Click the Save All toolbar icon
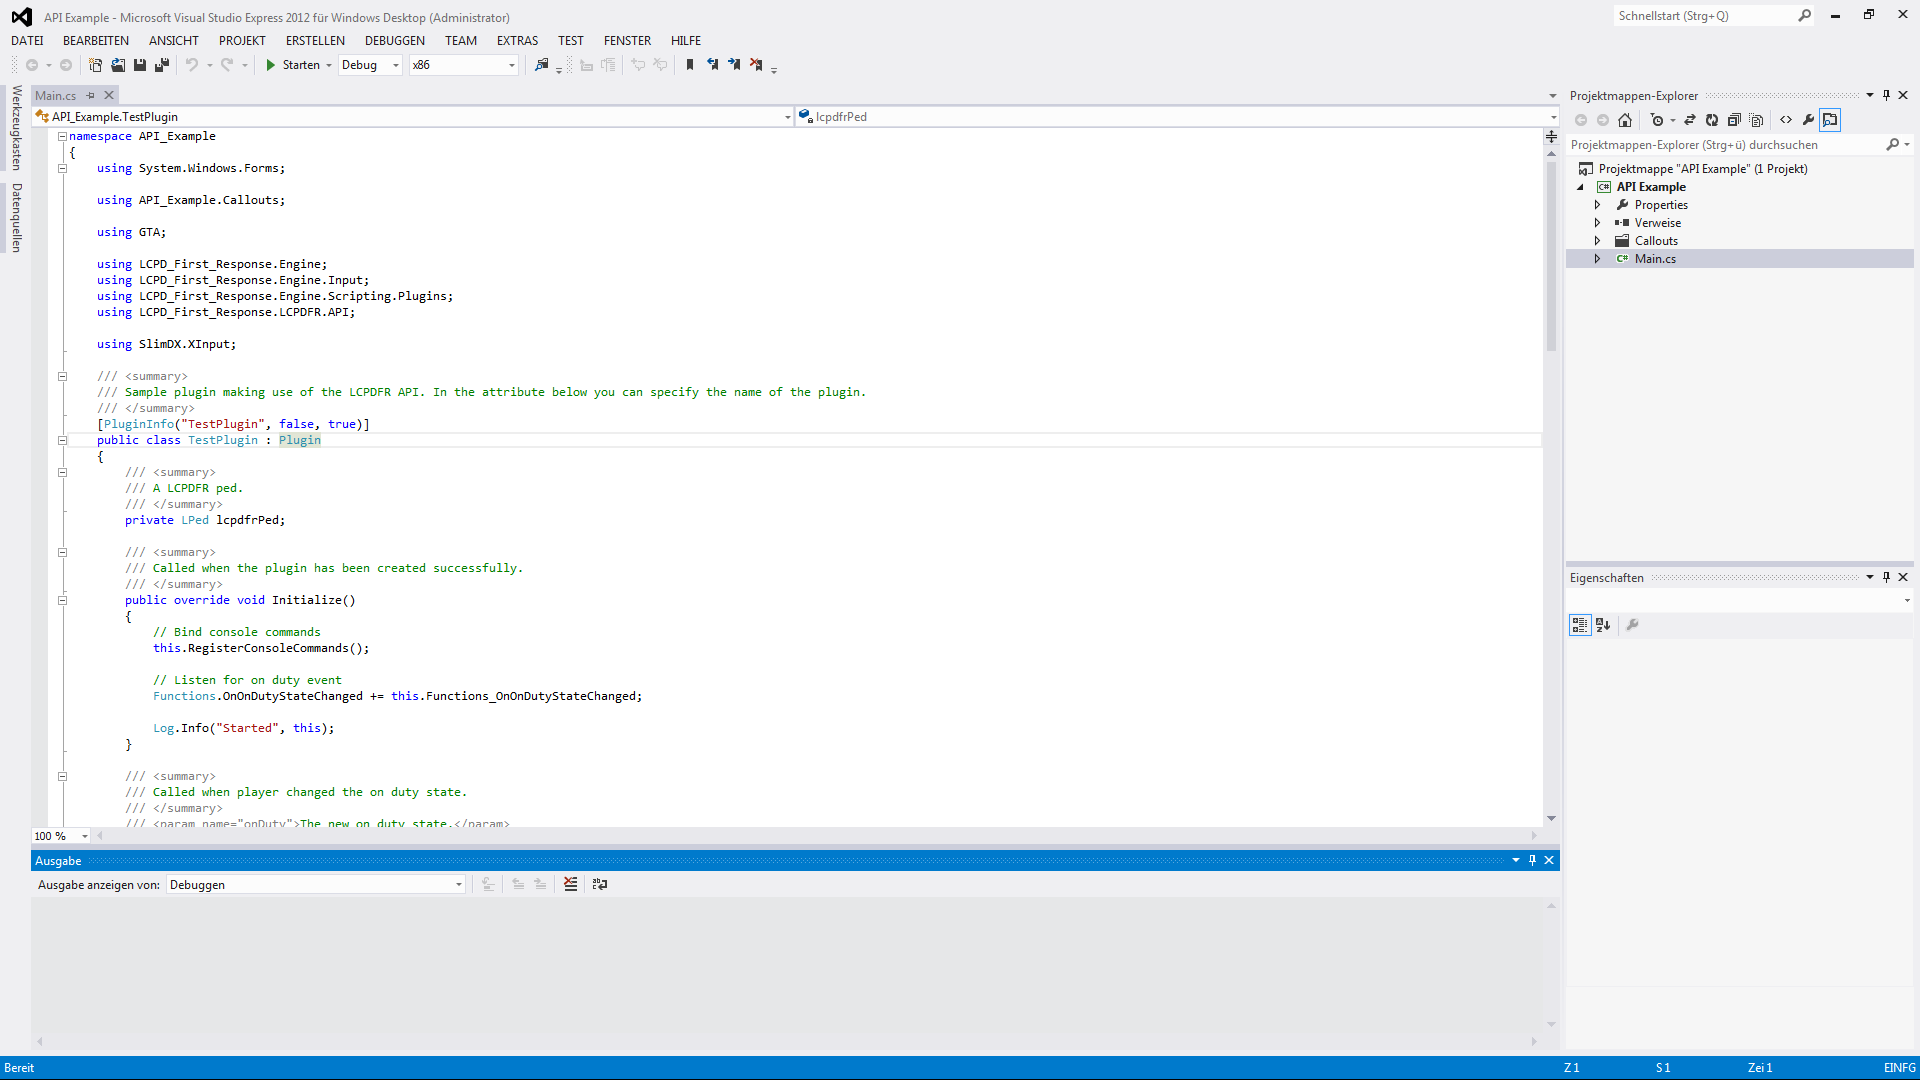The width and height of the screenshot is (1920, 1080). pos(161,65)
